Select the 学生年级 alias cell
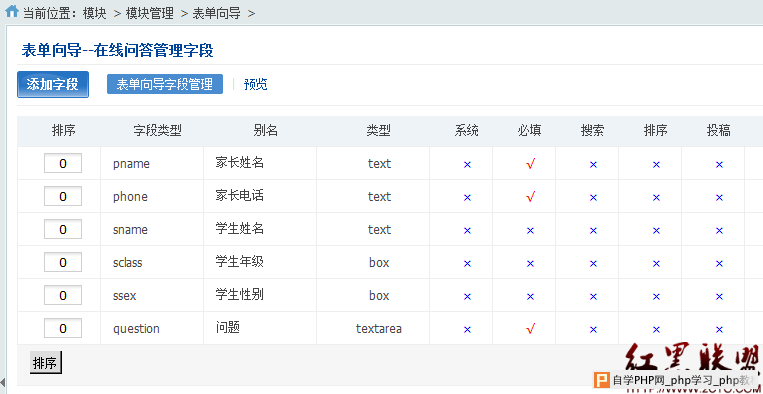This screenshot has height=394, width=763. pos(239,262)
